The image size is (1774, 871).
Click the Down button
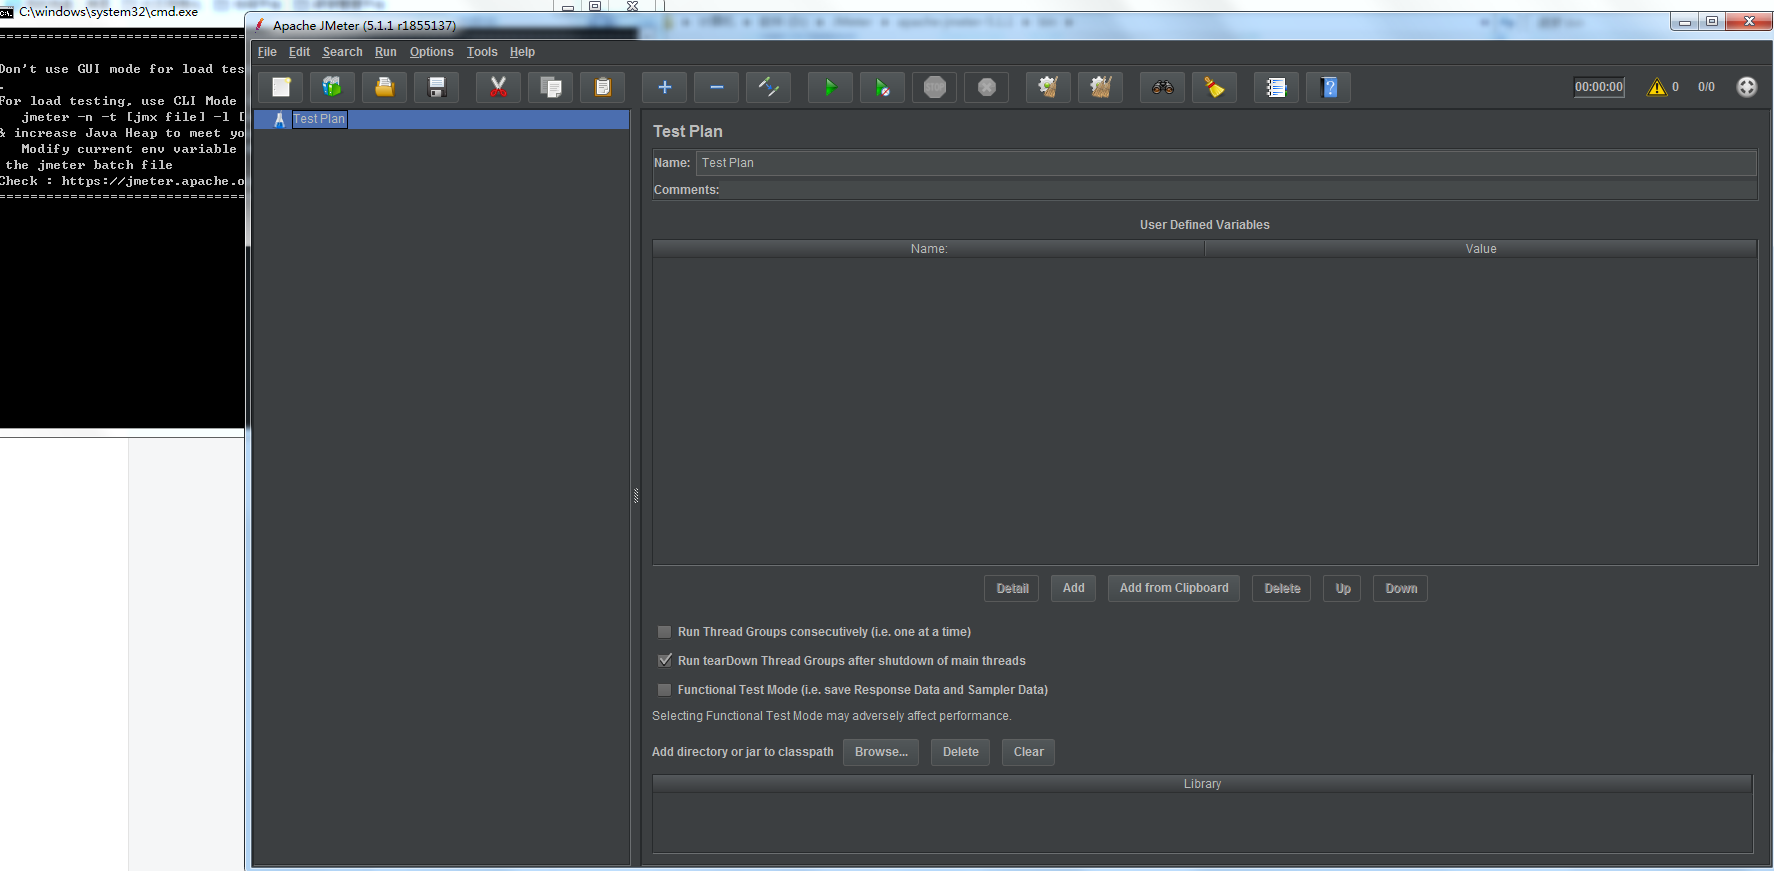[x=1401, y=588]
